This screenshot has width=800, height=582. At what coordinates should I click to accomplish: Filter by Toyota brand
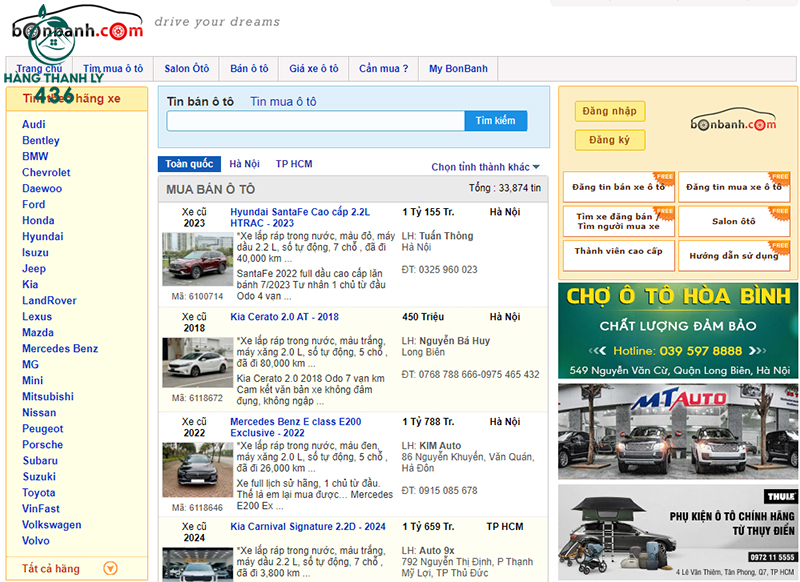pos(39,493)
